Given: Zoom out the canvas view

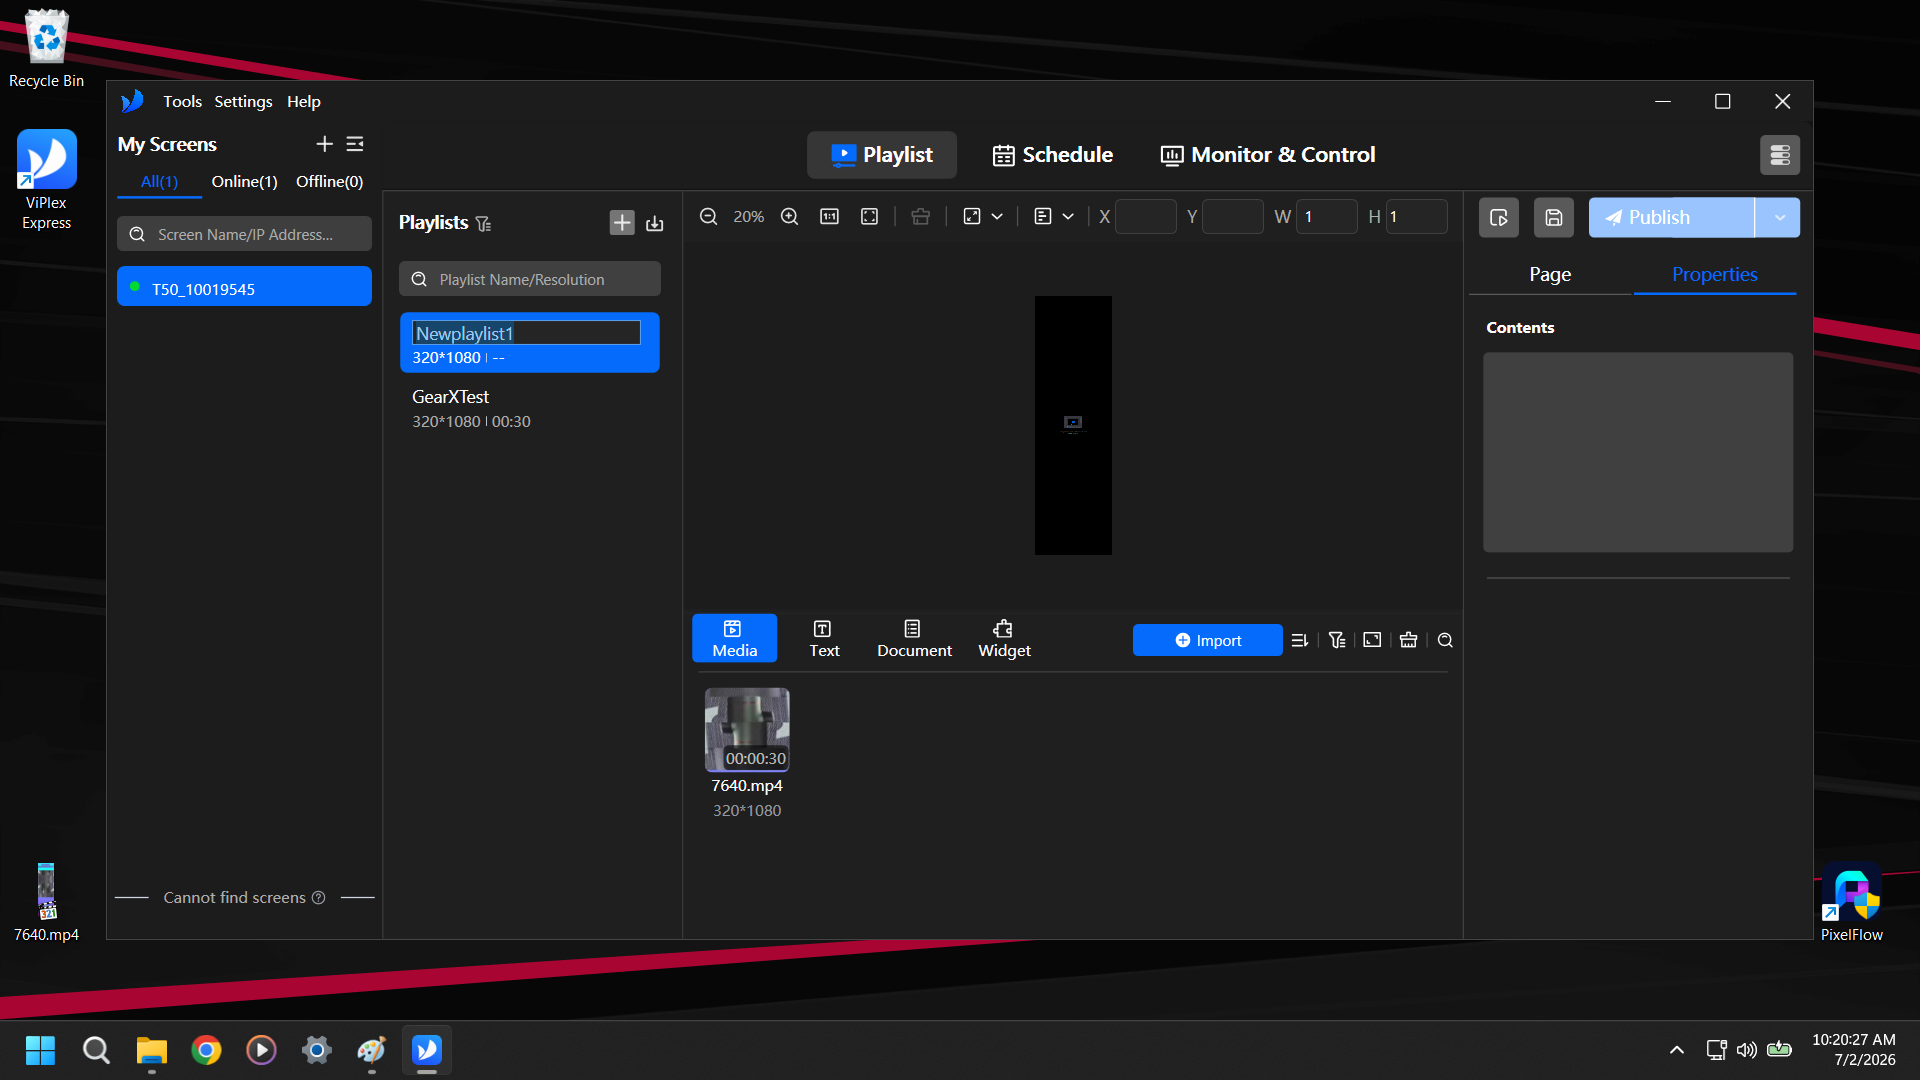Looking at the screenshot, I should click(x=708, y=217).
